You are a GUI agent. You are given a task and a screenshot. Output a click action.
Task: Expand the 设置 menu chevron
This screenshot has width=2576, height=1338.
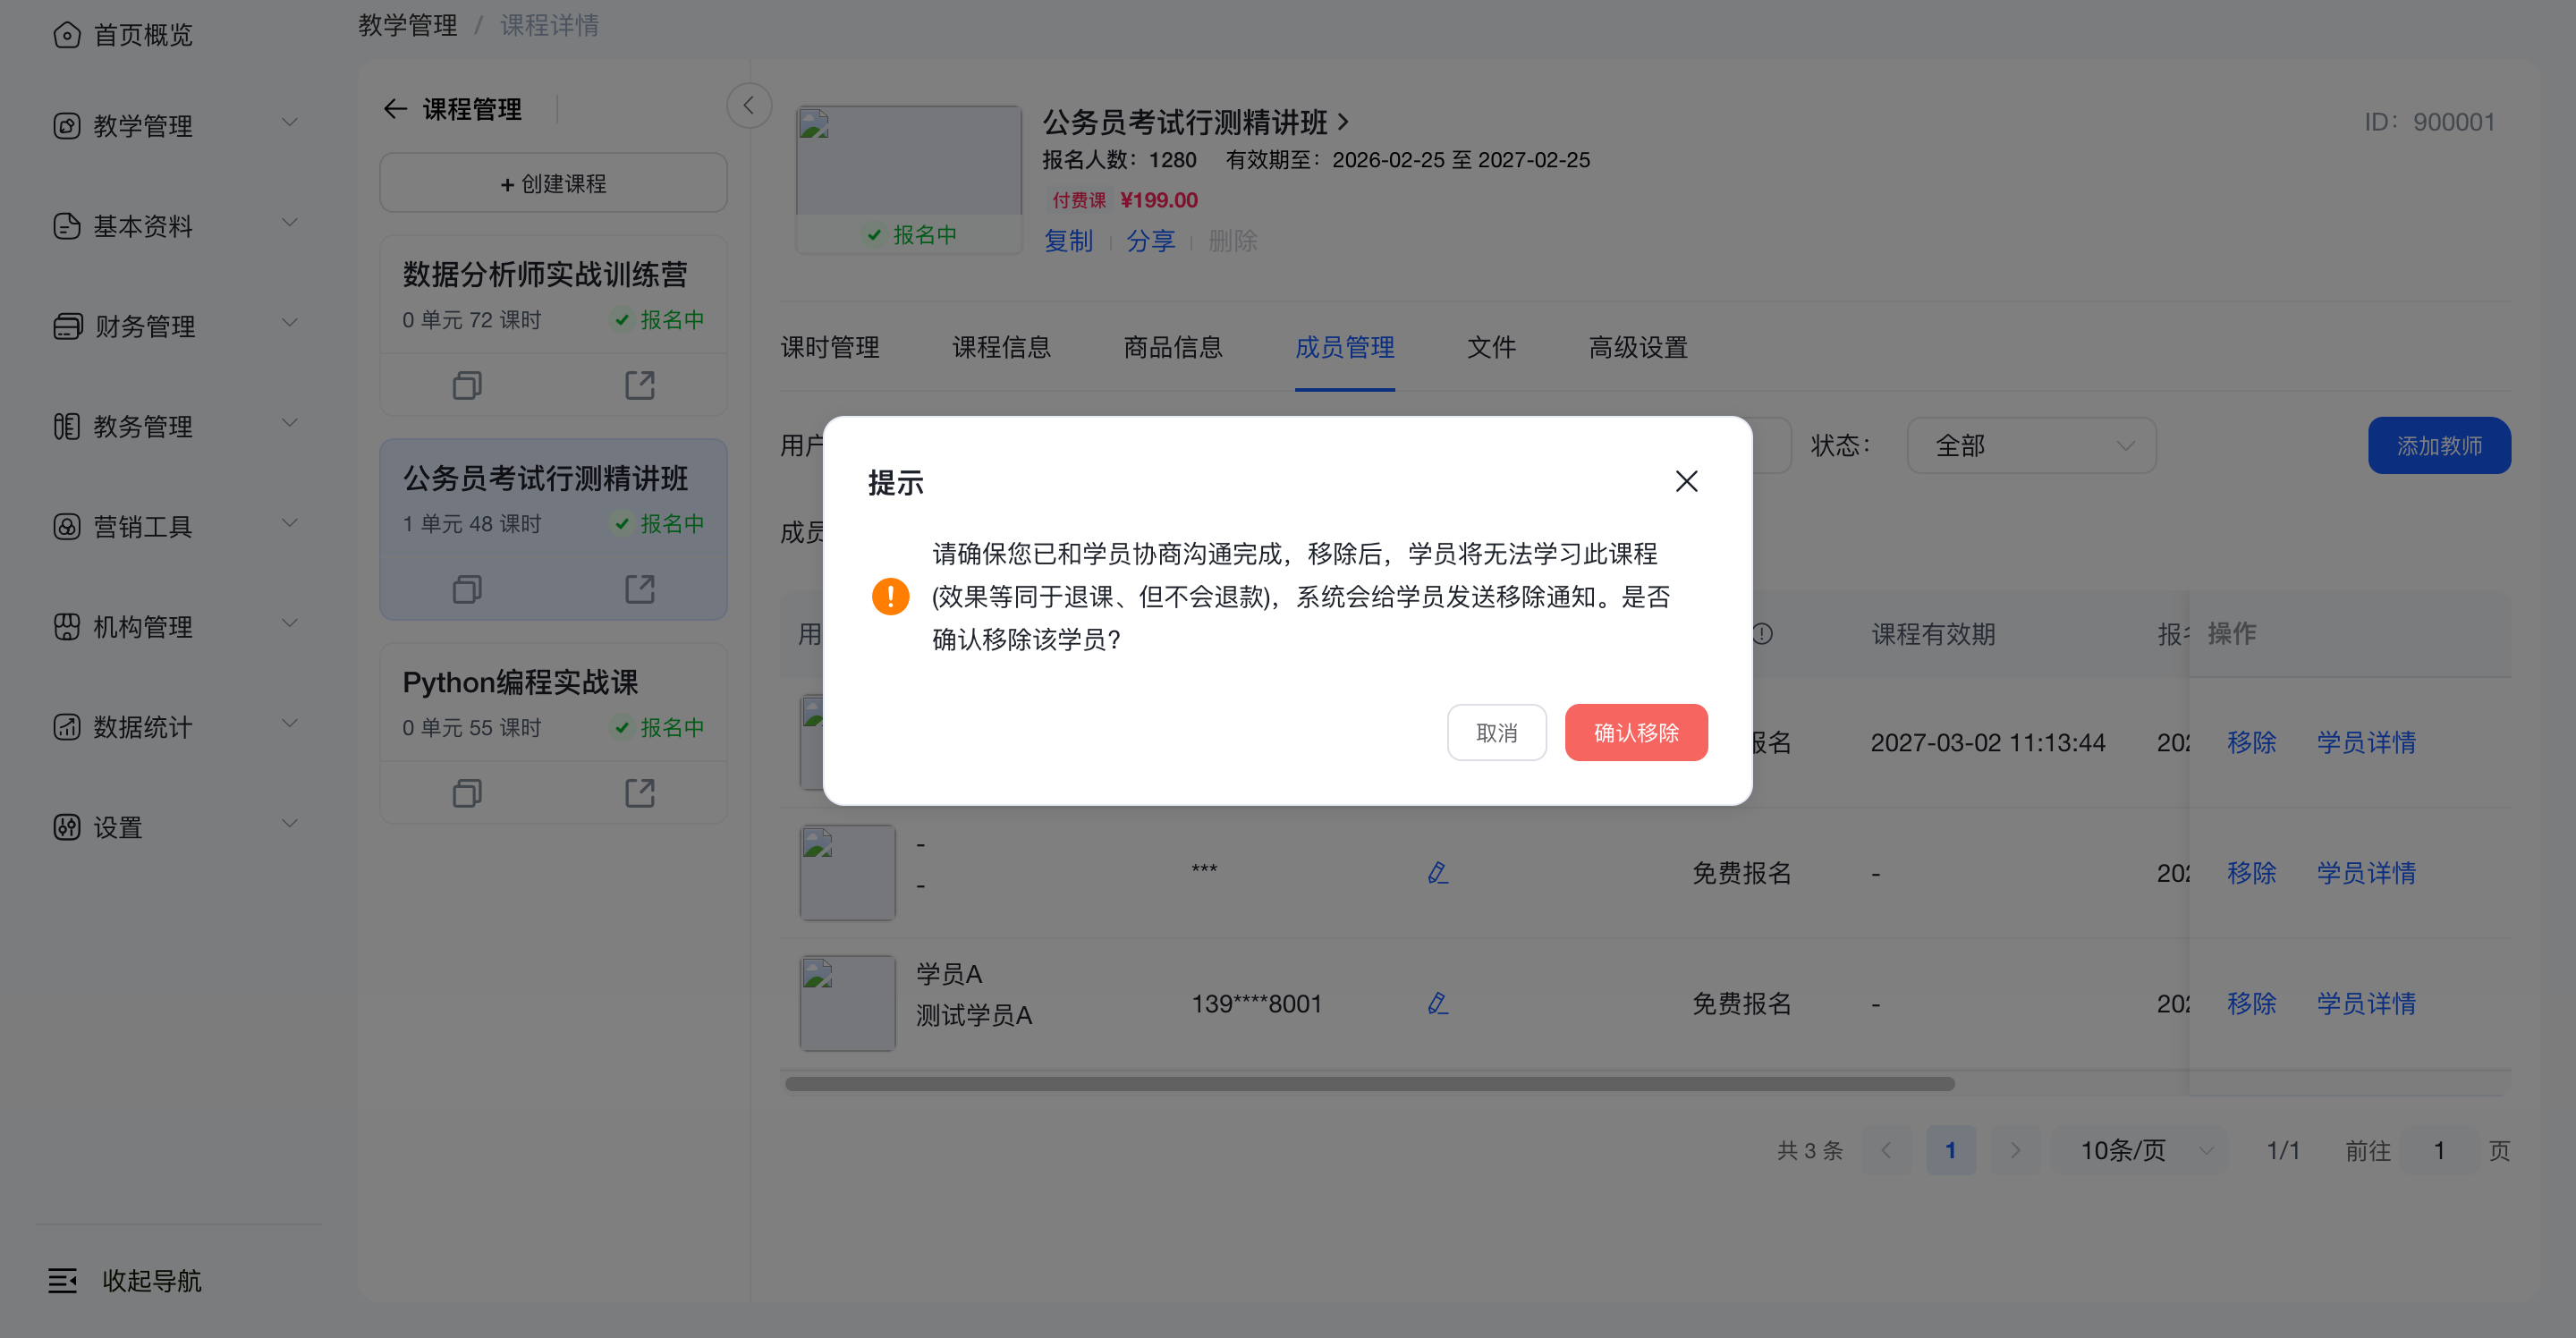tap(290, 823)
